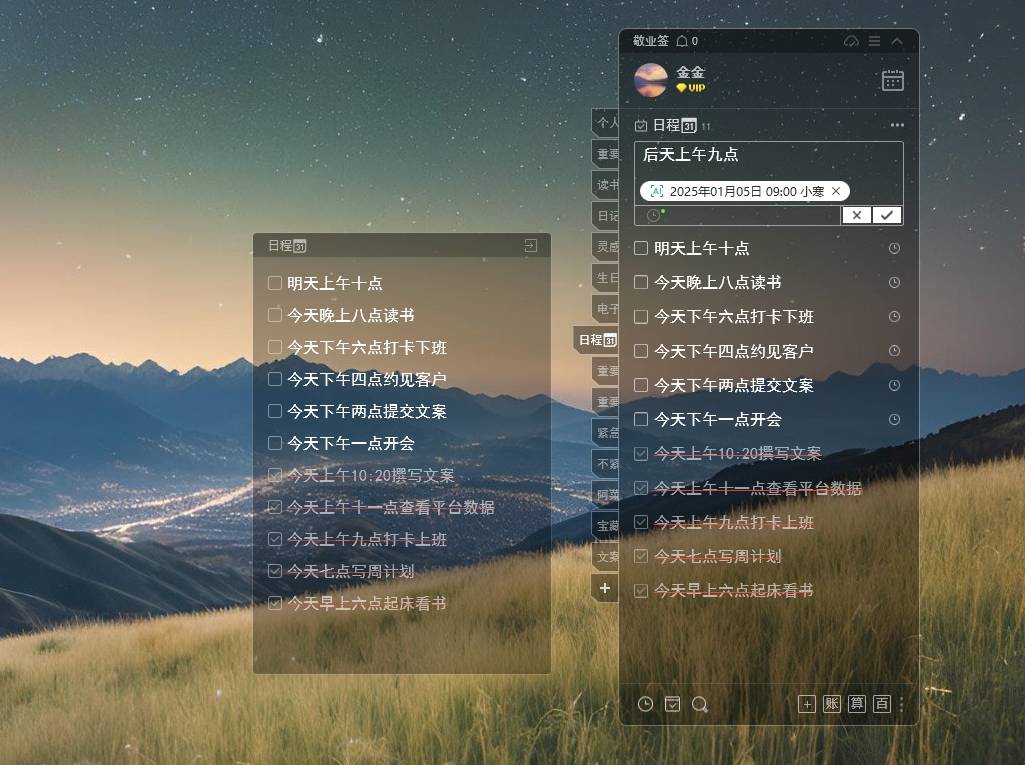
Task: Uncheck completed 今天七点写周计划 in right panel
Action: tap(641, 556)
